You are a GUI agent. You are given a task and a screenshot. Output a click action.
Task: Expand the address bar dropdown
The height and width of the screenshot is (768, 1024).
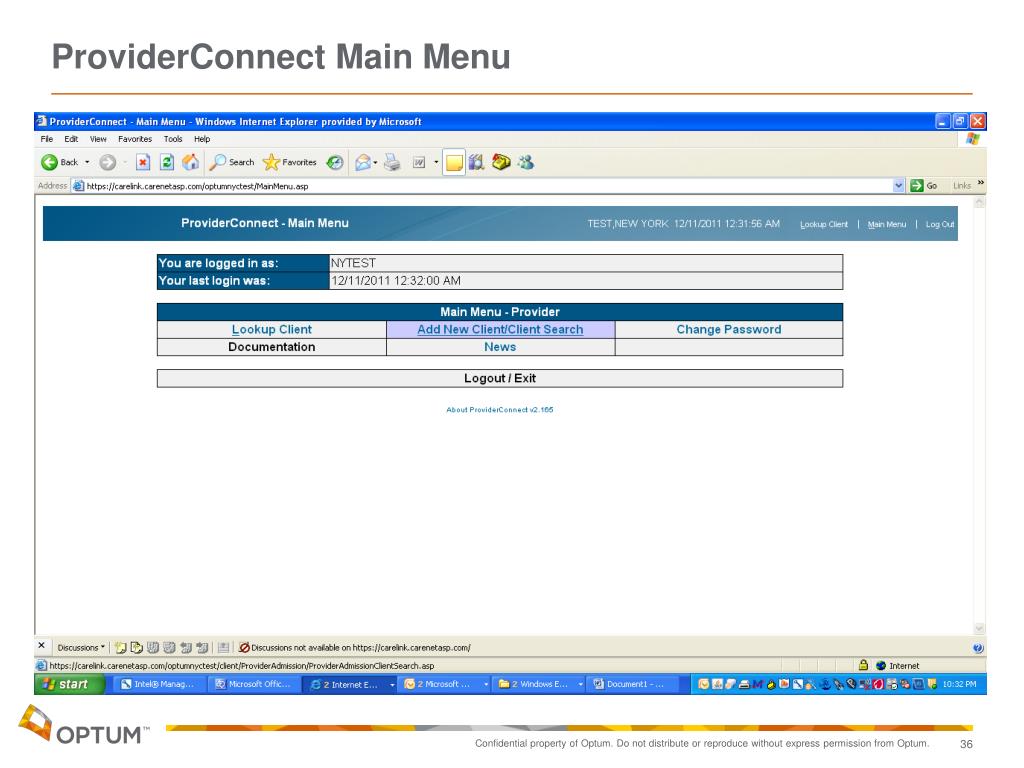(x=899, y=186)
